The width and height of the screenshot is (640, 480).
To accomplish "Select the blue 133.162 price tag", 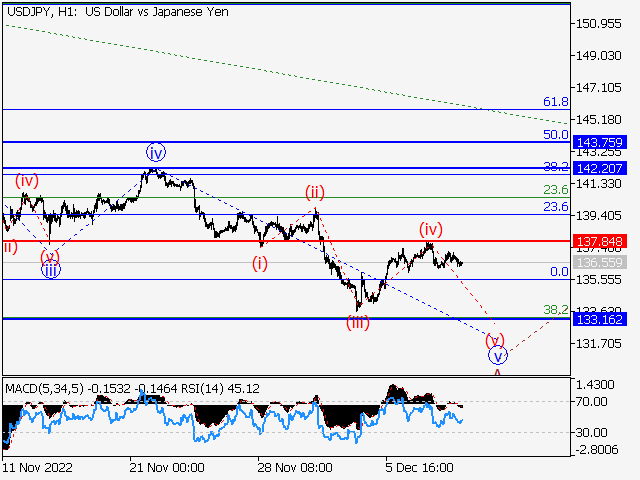I will 600,319.
